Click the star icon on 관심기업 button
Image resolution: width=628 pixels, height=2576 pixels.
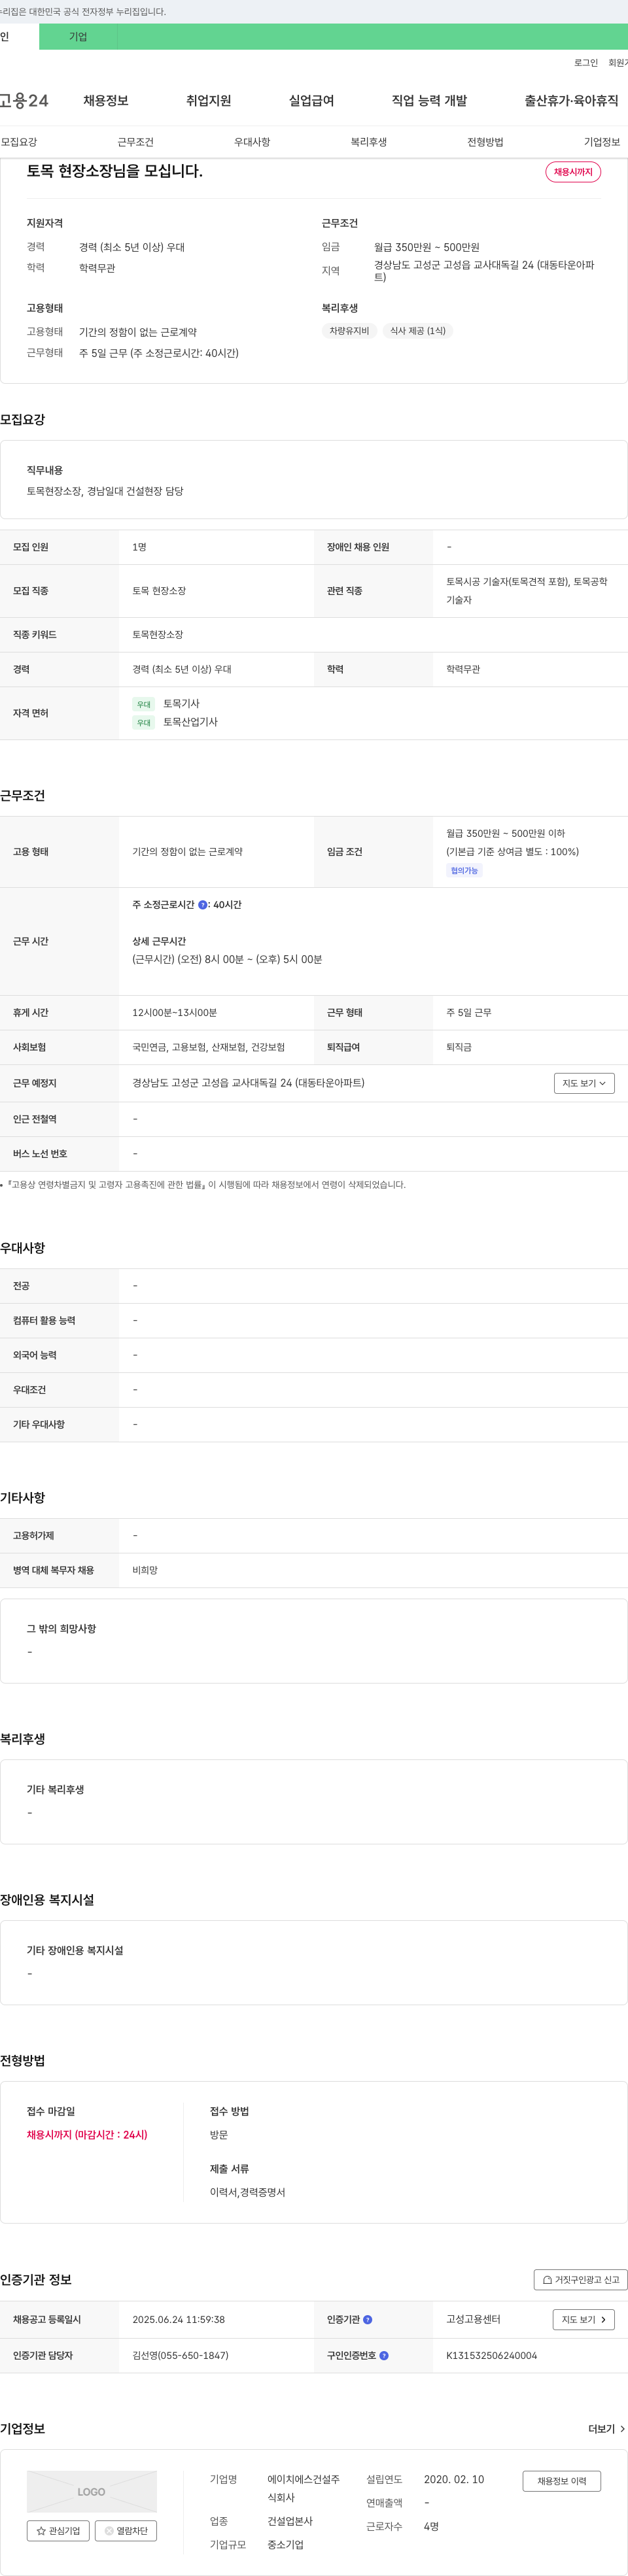(x=41, y=2530)
